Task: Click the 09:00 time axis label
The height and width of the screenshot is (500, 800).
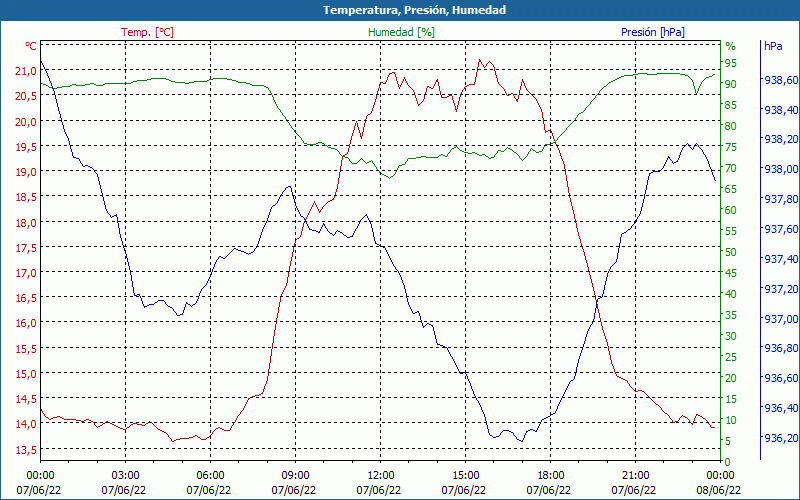Action: click(294, 475)
